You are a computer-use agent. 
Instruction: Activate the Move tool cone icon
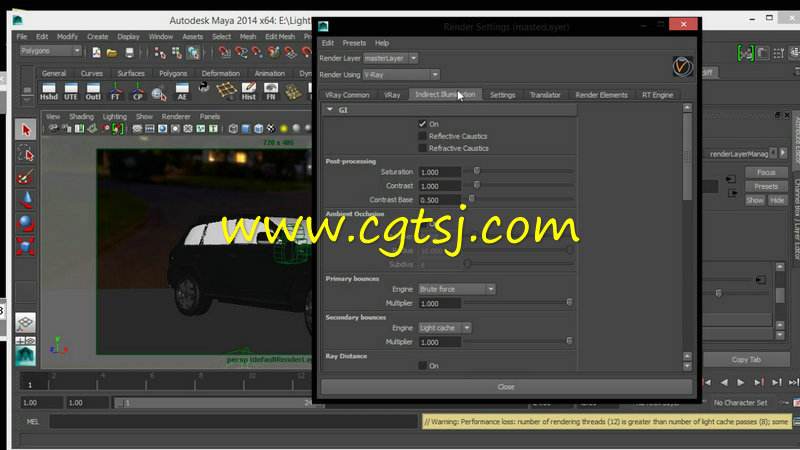(26, 200)
